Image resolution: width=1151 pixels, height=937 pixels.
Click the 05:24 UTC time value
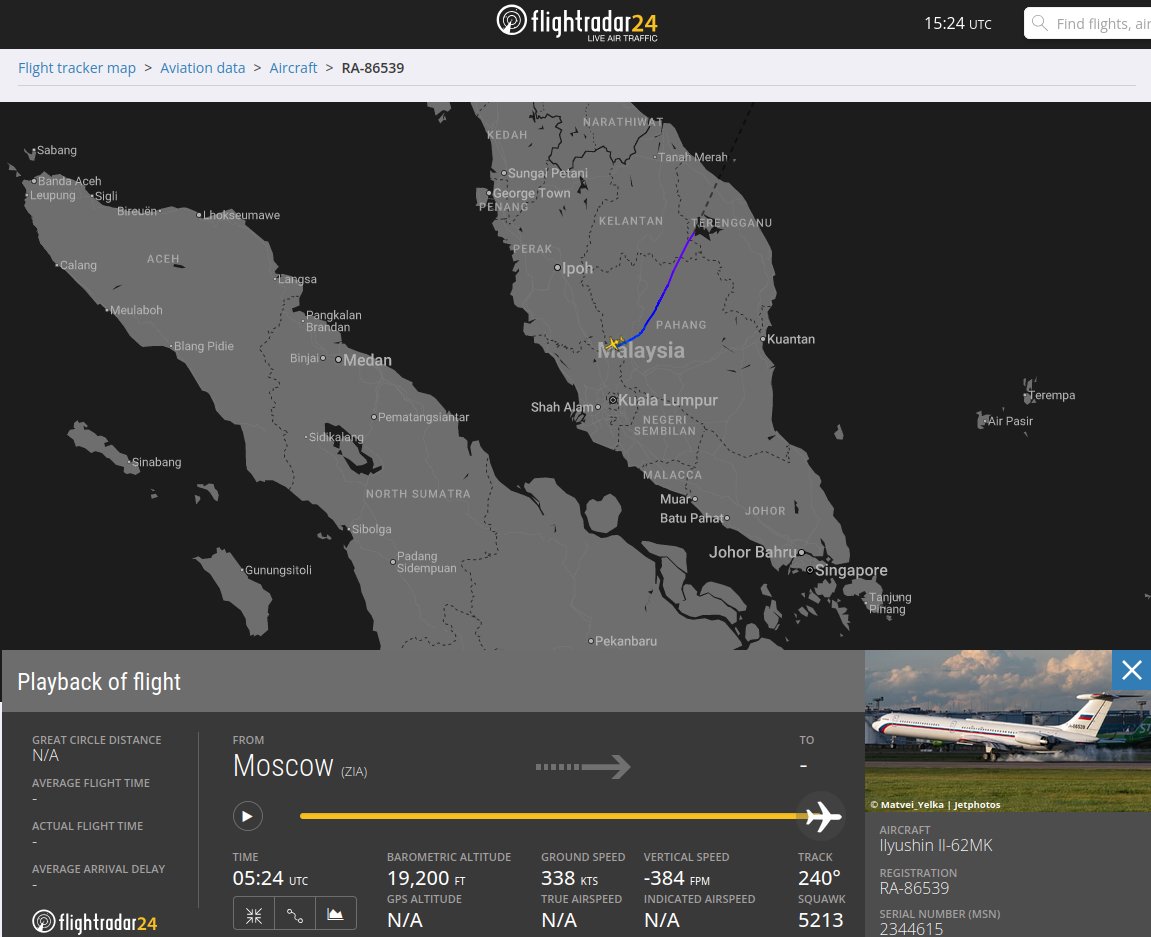[270, 878]
